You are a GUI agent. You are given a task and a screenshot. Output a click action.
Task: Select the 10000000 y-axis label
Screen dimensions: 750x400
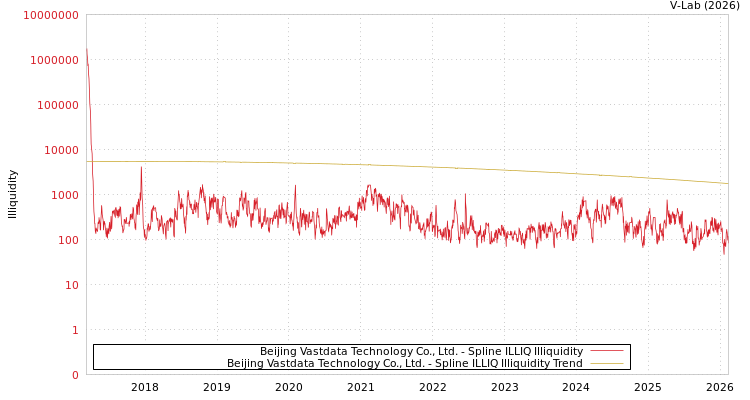51,15
